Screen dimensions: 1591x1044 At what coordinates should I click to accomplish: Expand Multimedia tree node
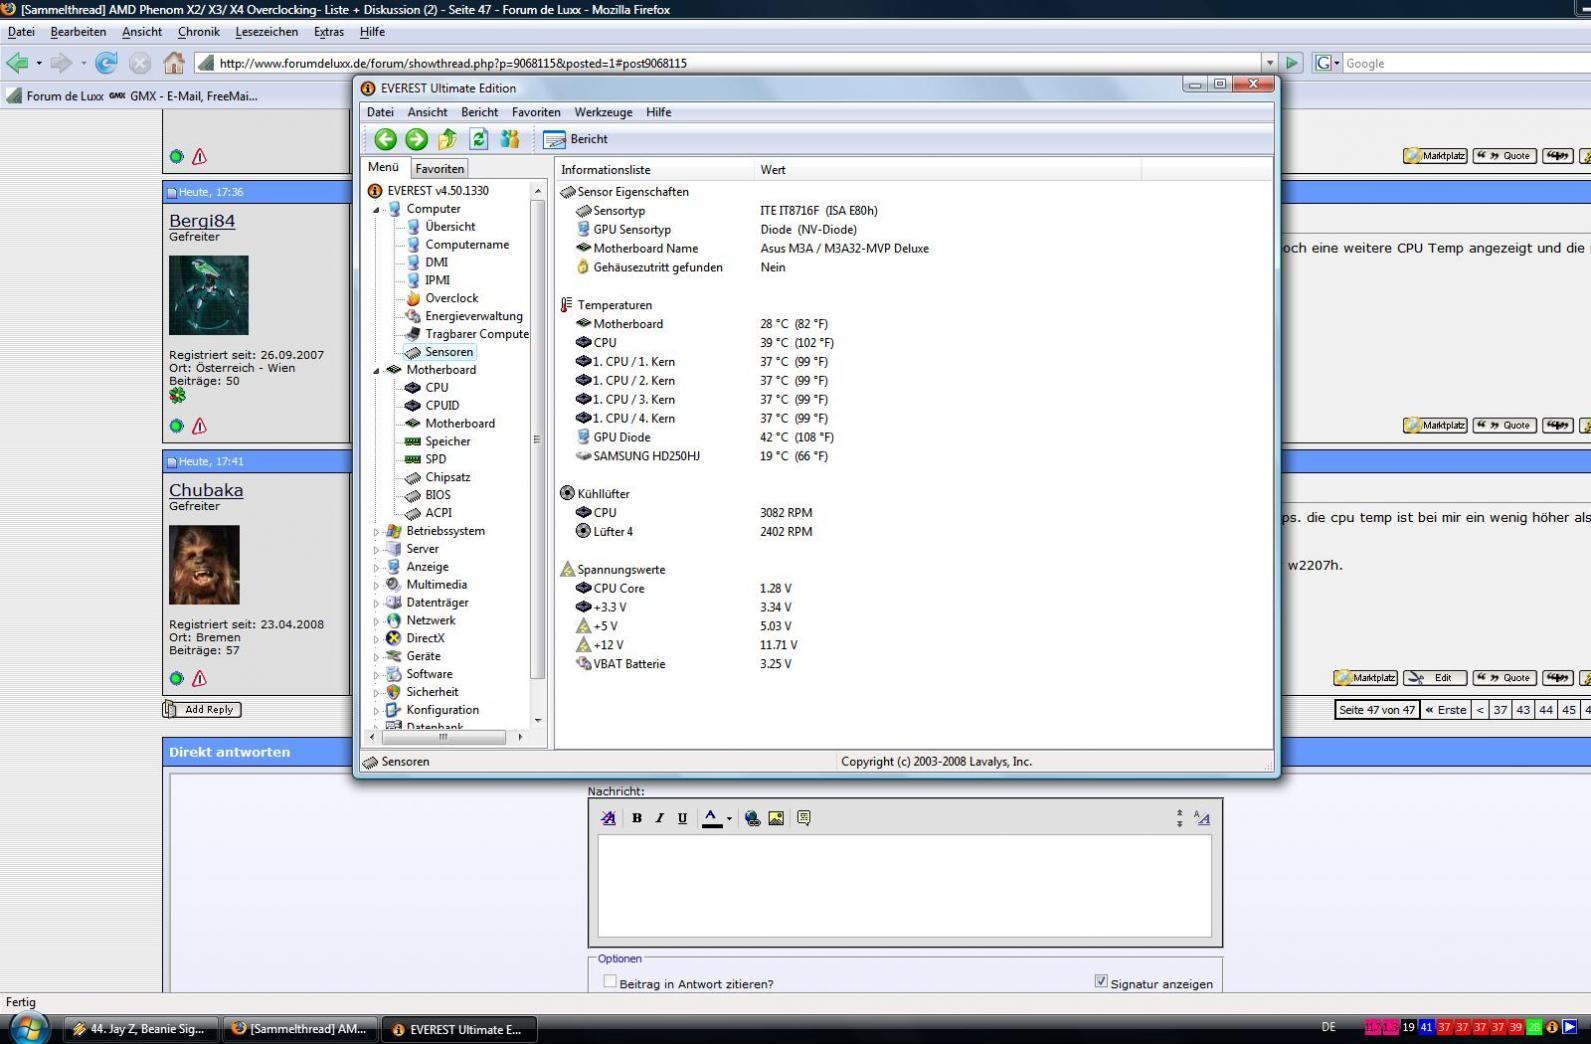(x=377, y=586)
